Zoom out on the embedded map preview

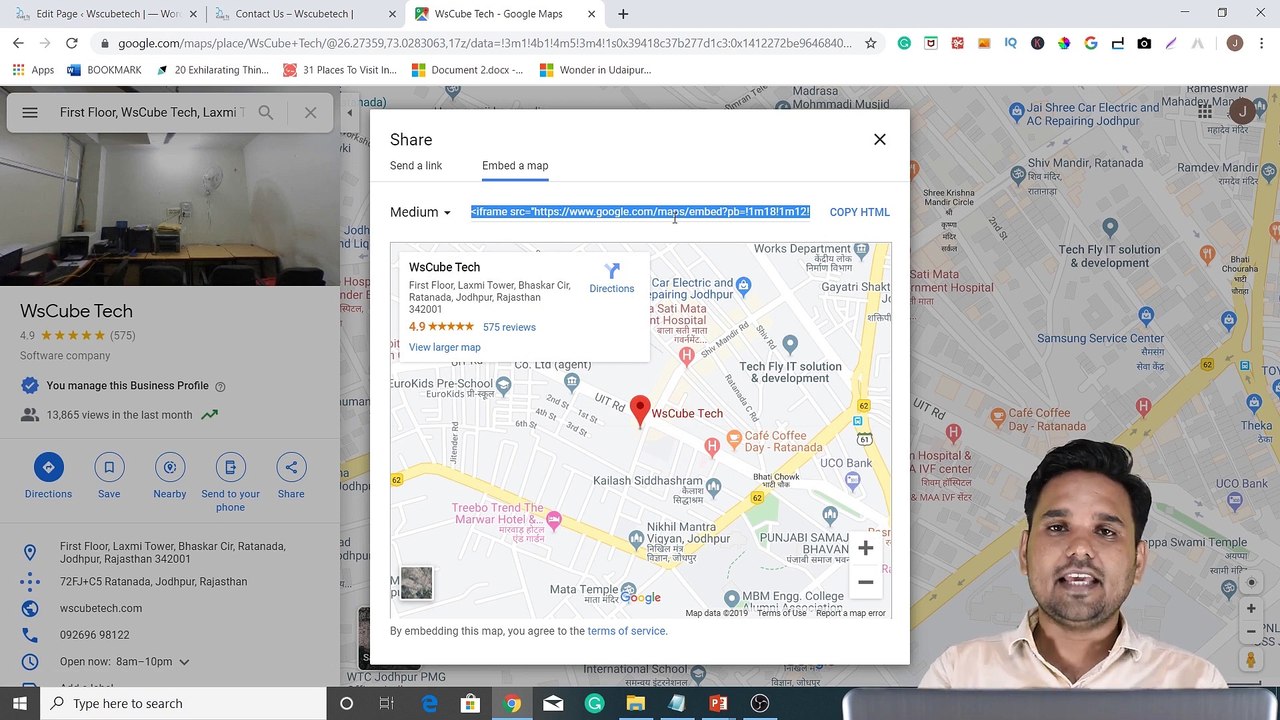coord(866,582)
